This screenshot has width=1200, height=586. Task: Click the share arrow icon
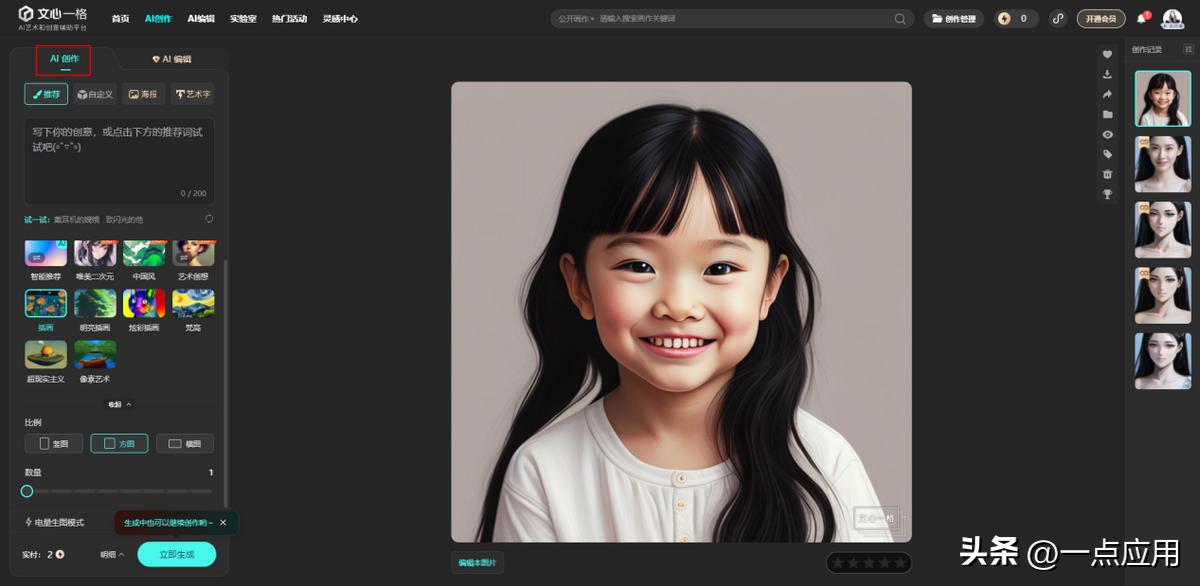click(x=1107, y=94)
